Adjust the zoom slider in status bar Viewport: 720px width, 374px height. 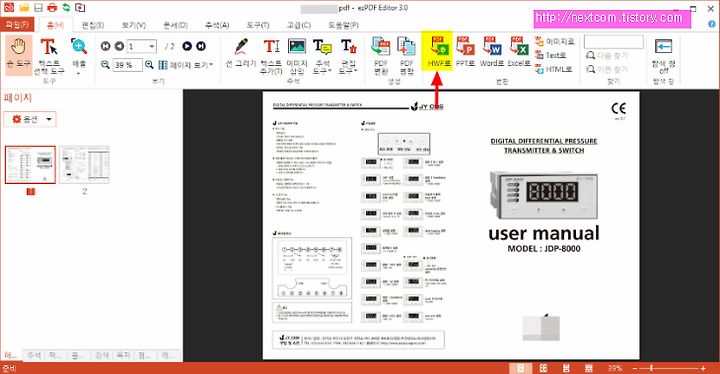click(x=651, y=368)
